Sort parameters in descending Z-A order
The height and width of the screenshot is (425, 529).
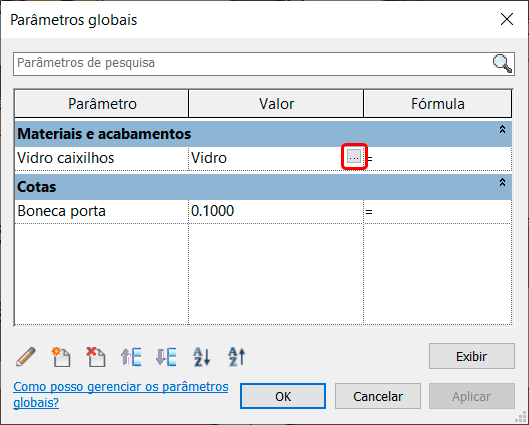(x=236, y=357)
